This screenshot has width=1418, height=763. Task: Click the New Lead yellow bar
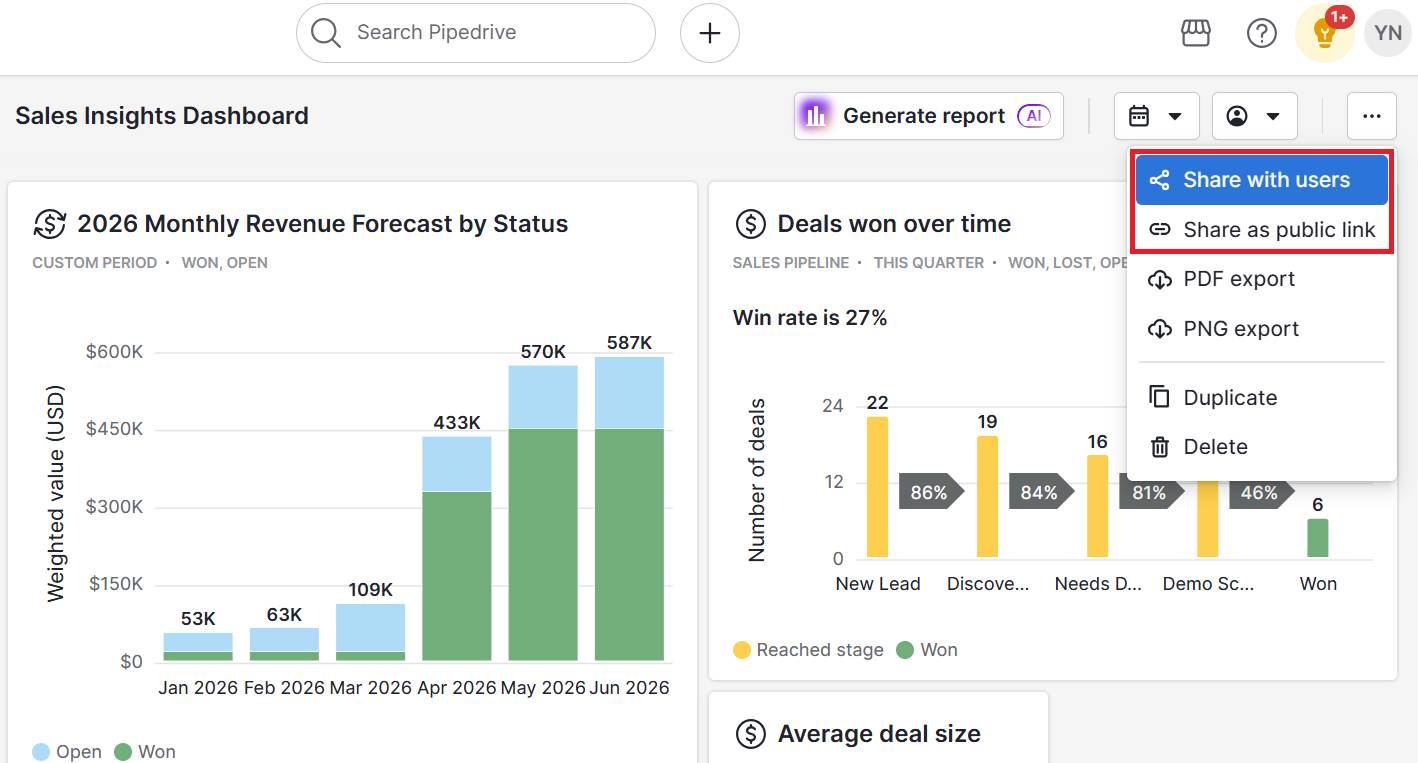tap(877, 487)
